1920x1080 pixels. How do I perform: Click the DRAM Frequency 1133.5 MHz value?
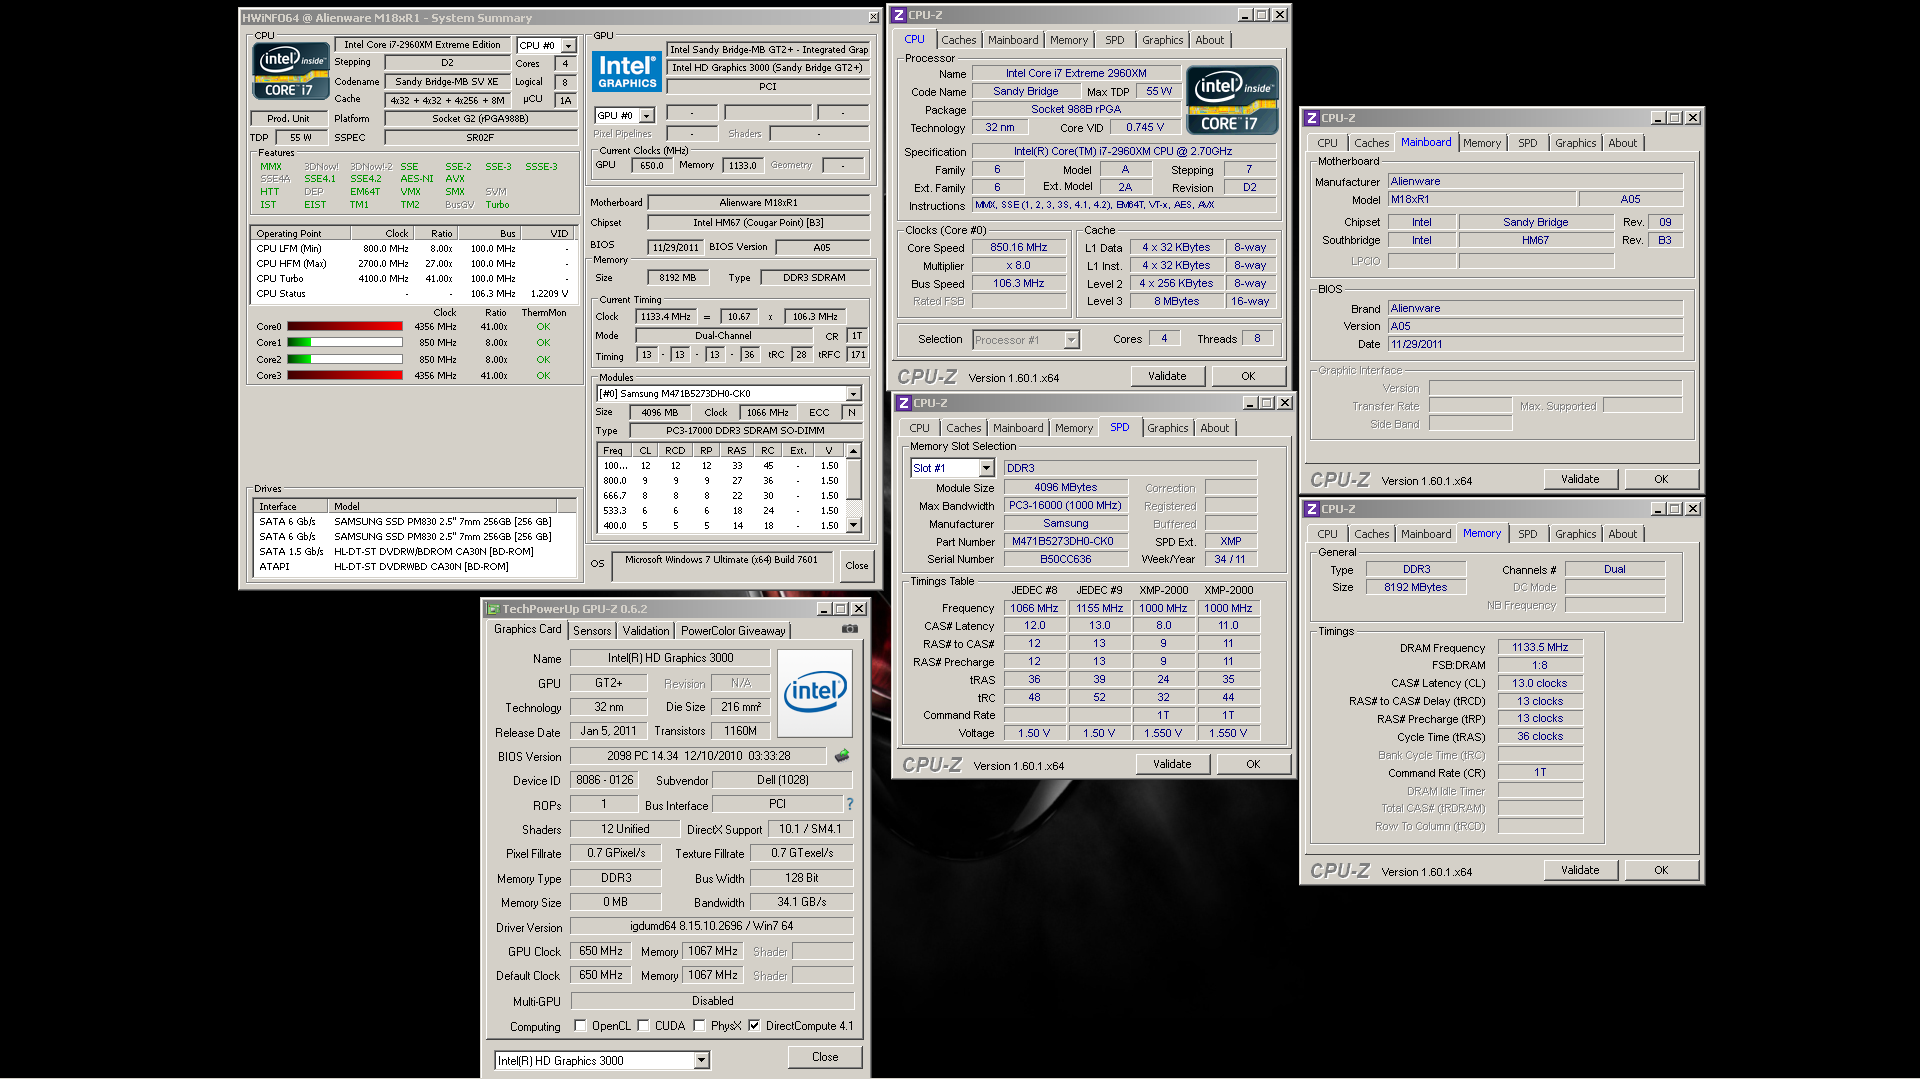point(1540,648)
